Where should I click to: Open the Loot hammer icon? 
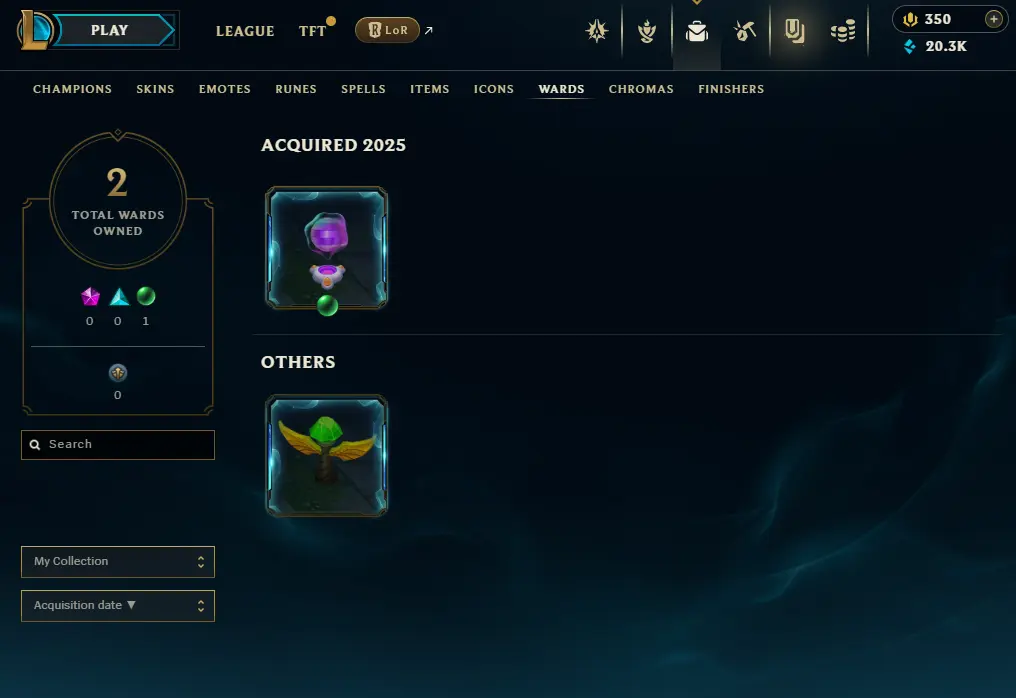point(745,30)
